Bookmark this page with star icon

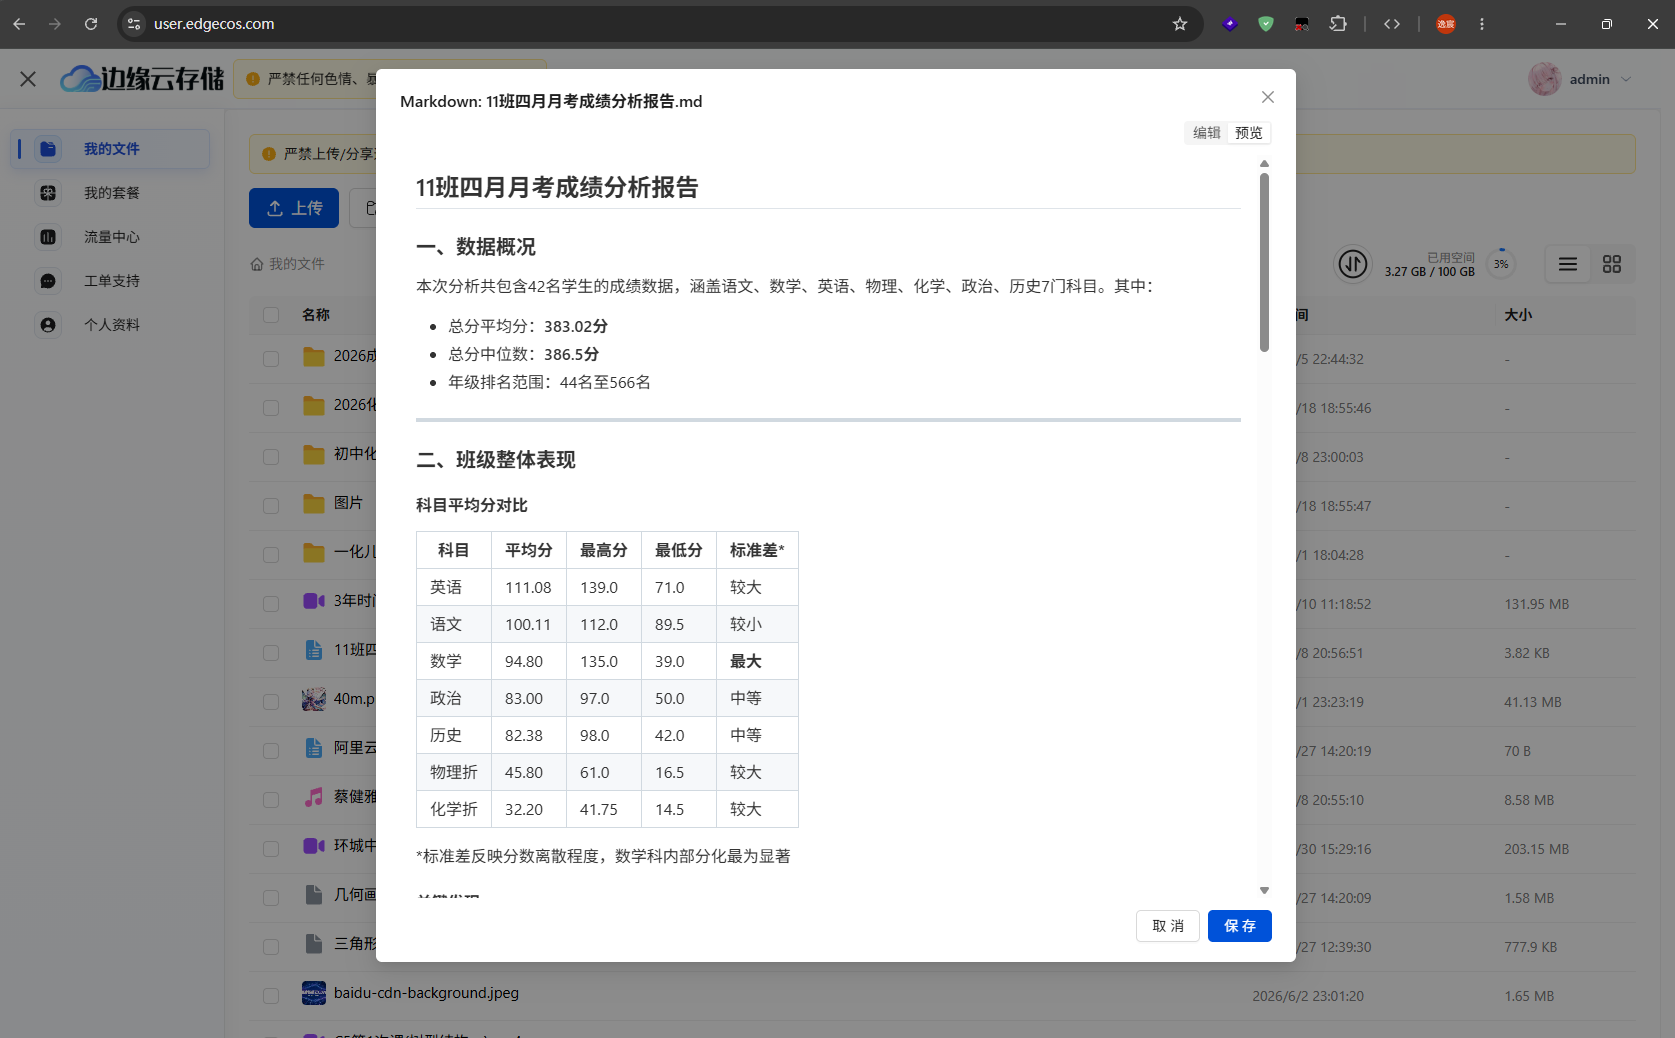point(1180,24)
